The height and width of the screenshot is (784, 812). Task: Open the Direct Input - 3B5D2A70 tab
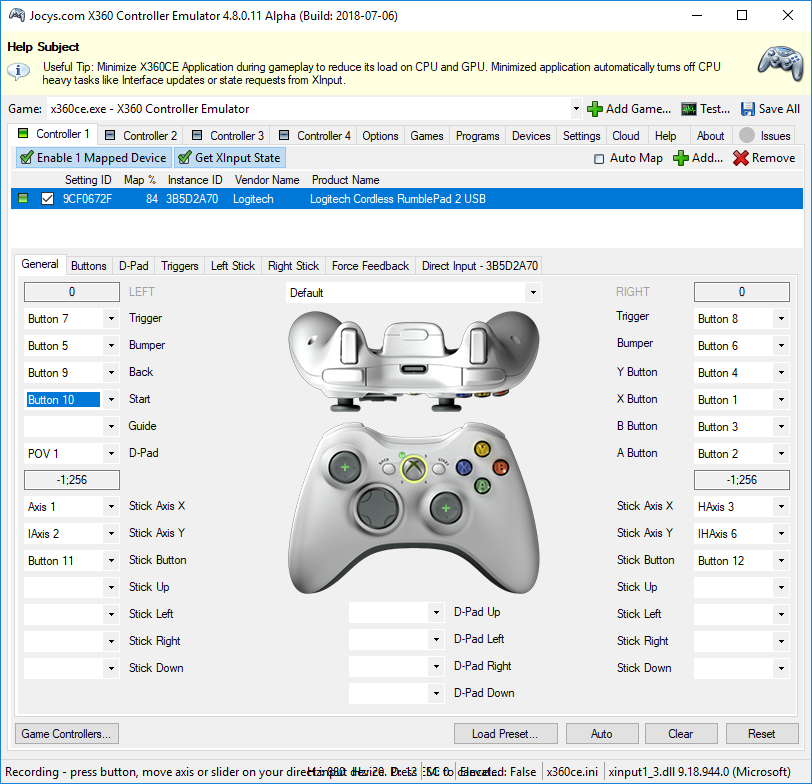[480, 266]
